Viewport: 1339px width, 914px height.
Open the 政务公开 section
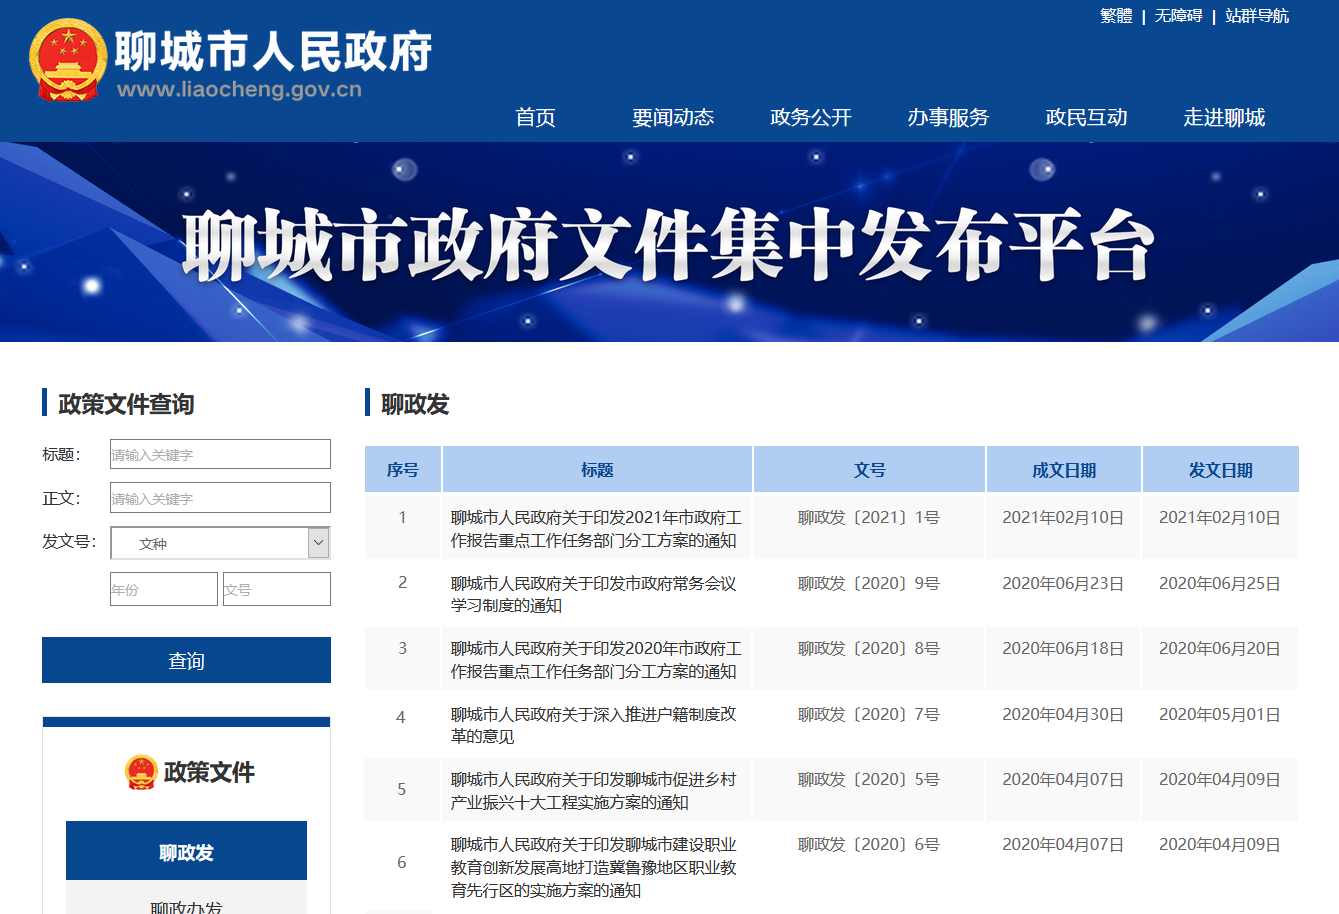(x=810, y=118)
